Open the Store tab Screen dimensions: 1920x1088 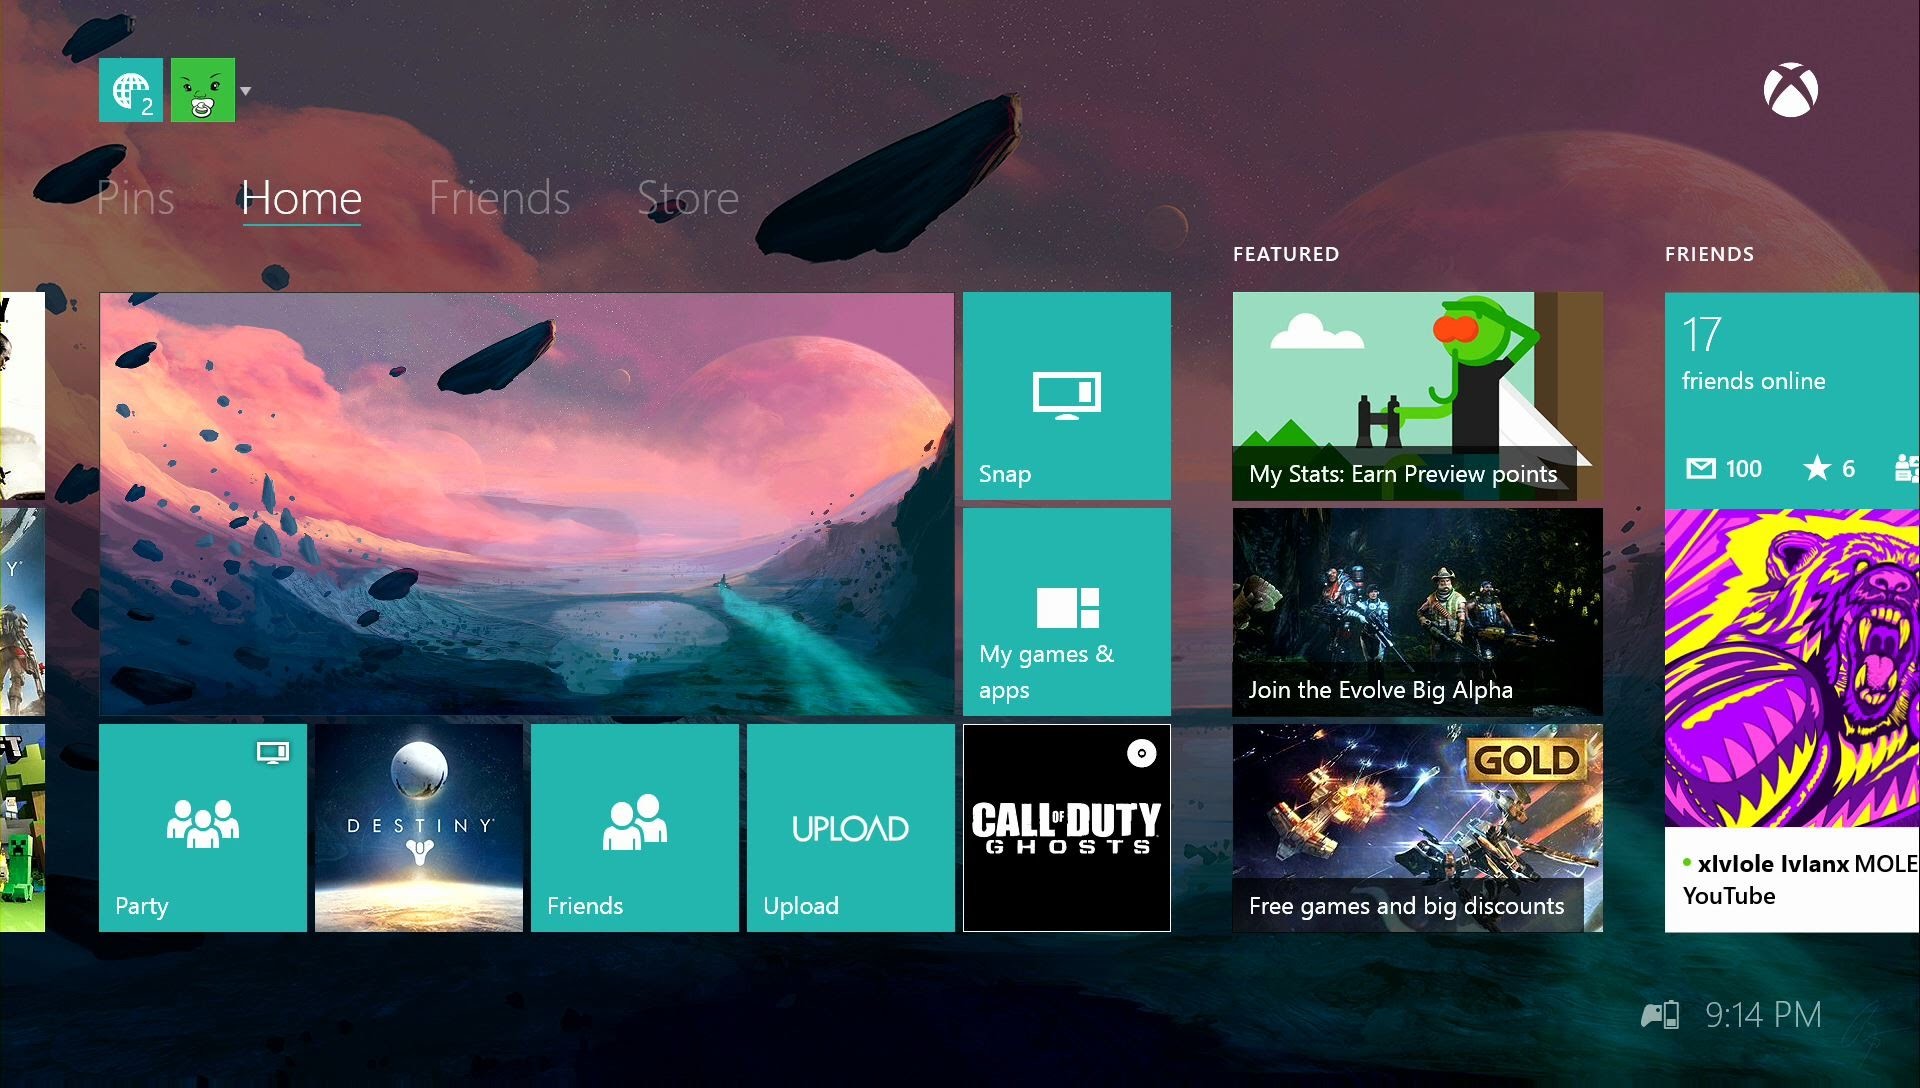[x=688, y=198]
